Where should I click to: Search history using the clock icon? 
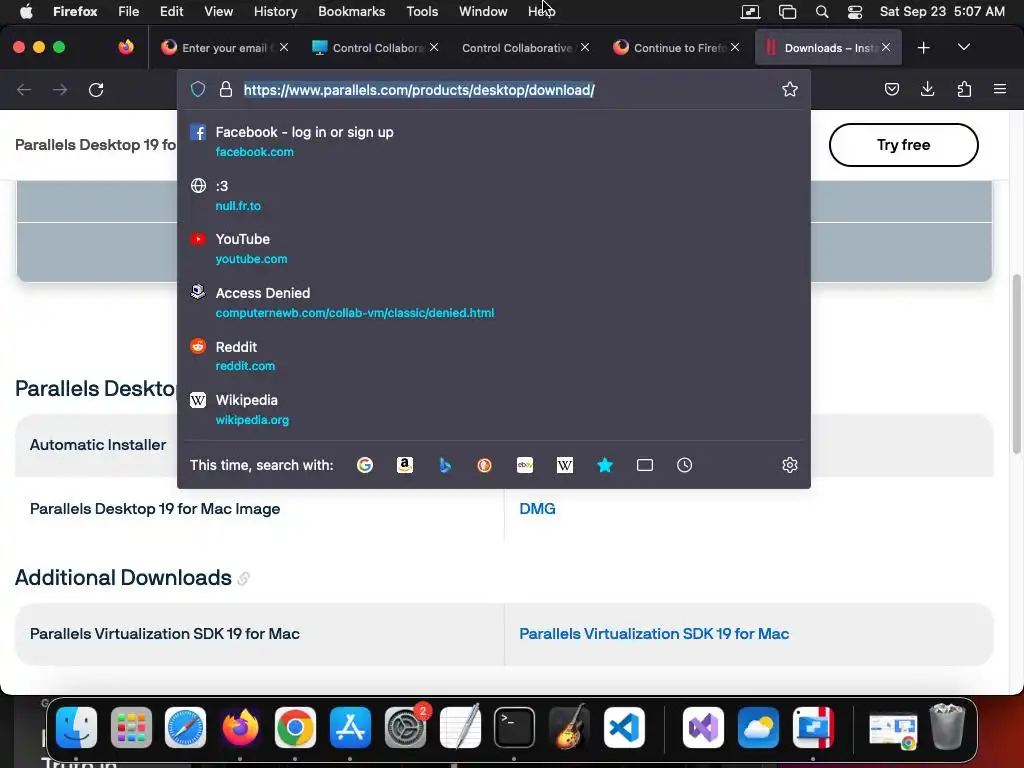684,465
